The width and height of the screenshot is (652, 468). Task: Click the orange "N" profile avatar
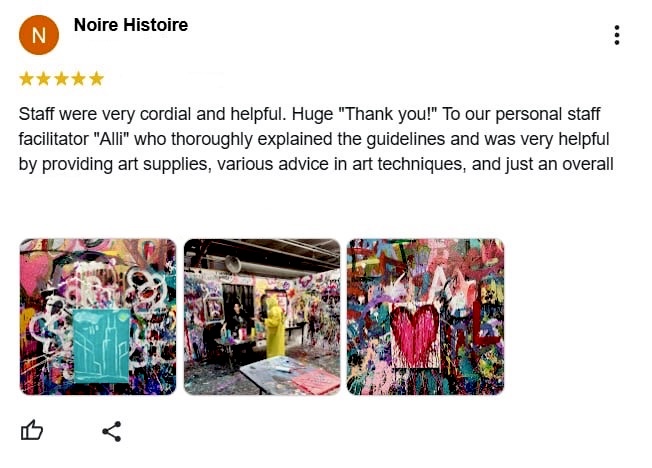click(x=39, y=35)
